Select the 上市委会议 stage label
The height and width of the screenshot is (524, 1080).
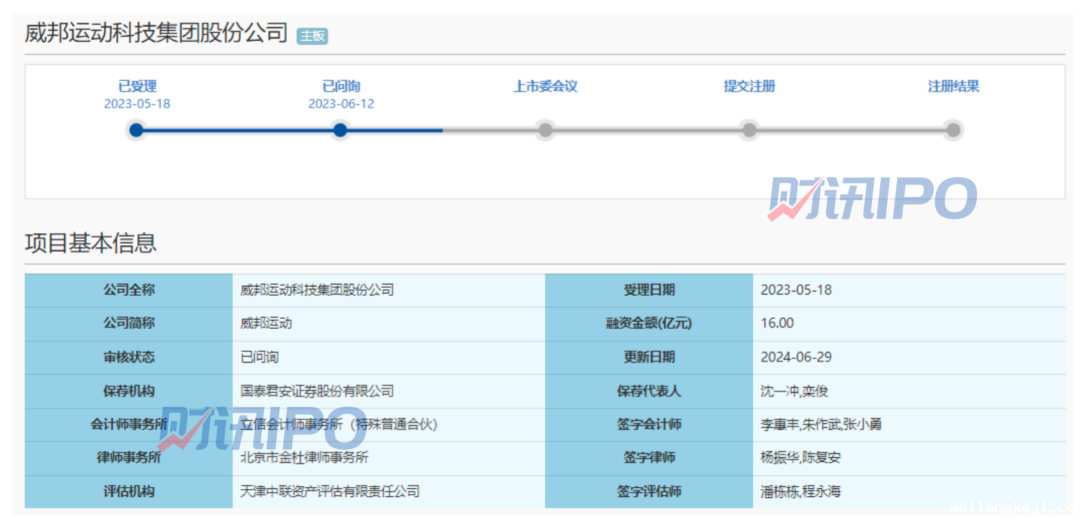tap(545, 87)
